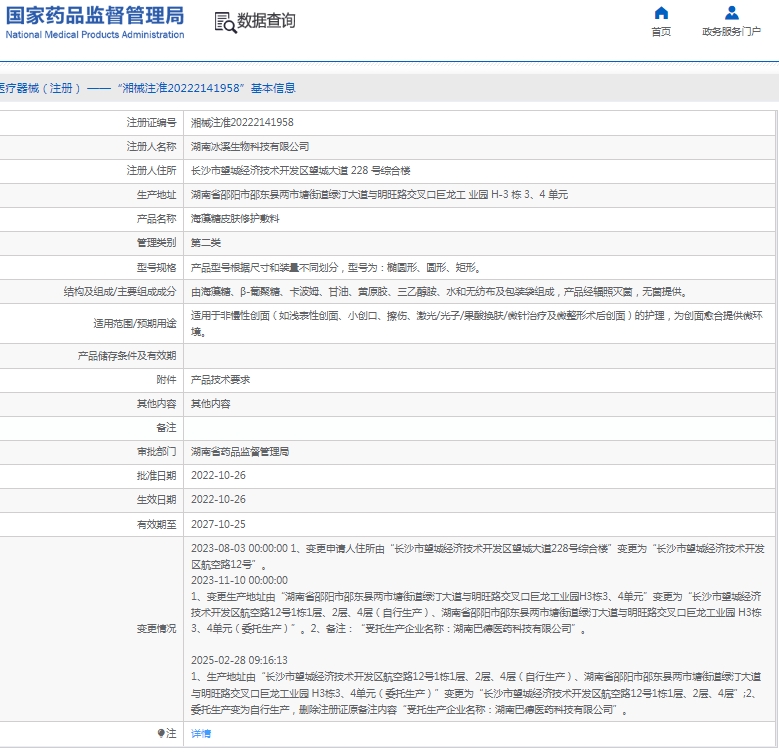This screenshot has width=779, height=753.
Task: Click the composition value starting 由海藻糖
Action: [x=439, y=292]
